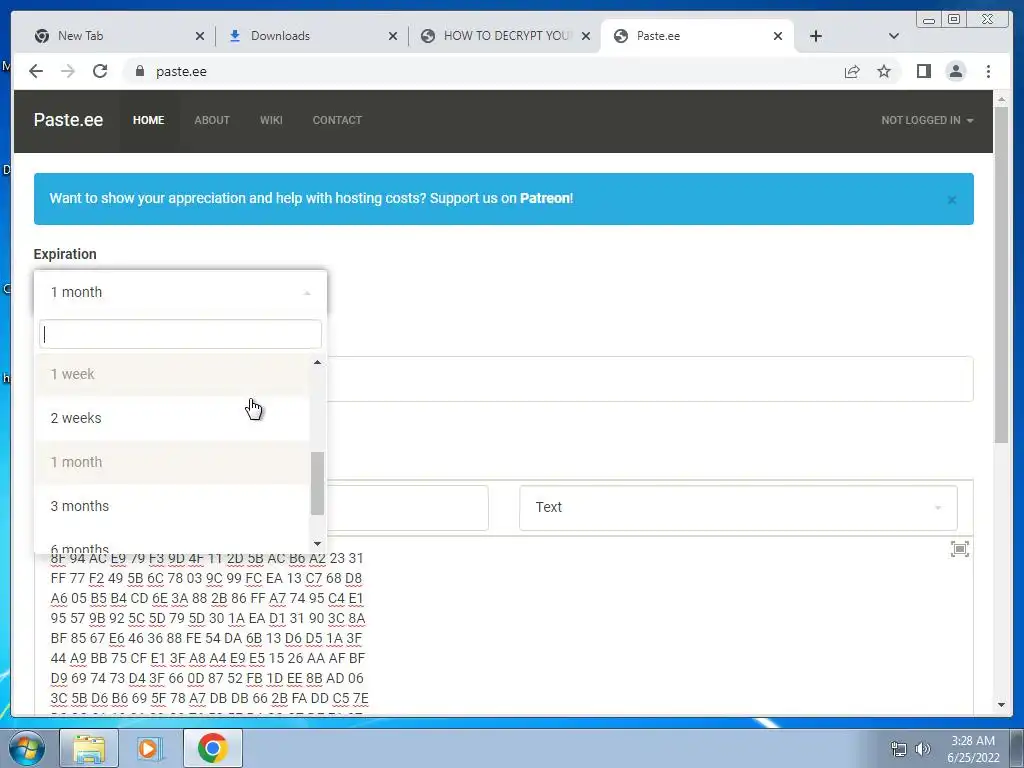Viewport: 1024px width, 768px height.
Task: Close the New Tab tab
Action: pos(200,36)
